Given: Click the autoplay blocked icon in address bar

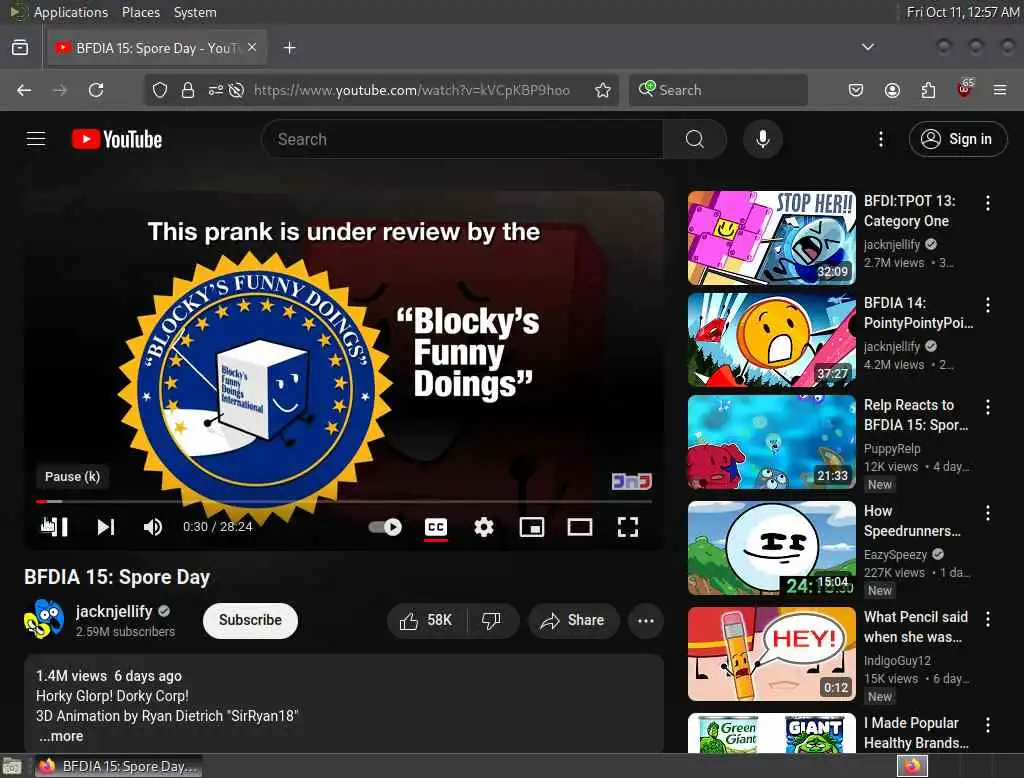Looking at the screenshot, I should pyautogui.click(x=236, y=90).
